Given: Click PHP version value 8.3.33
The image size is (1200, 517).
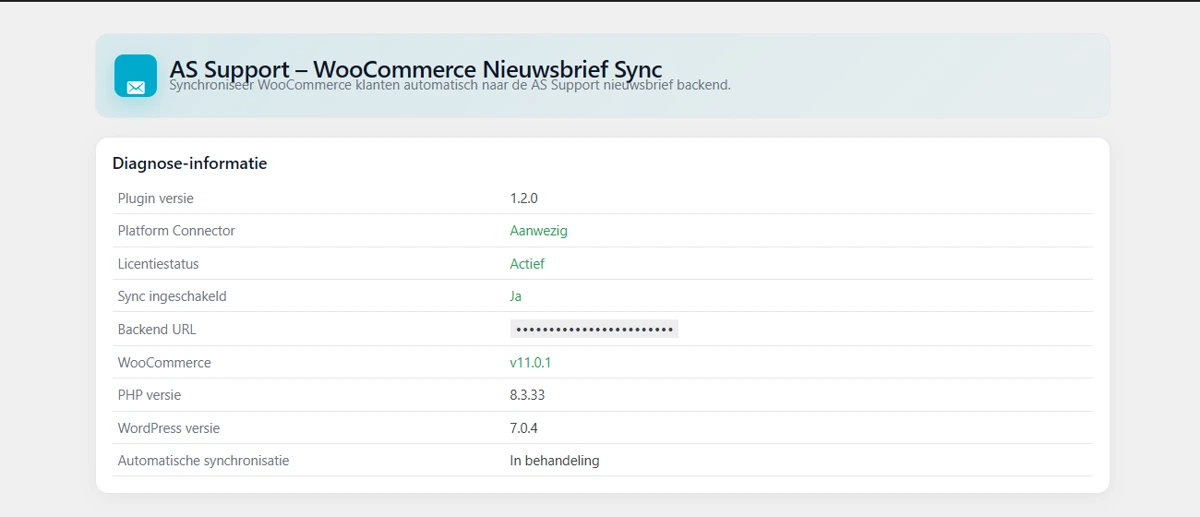Looking at the screenshot, I should tap(527, 395).
